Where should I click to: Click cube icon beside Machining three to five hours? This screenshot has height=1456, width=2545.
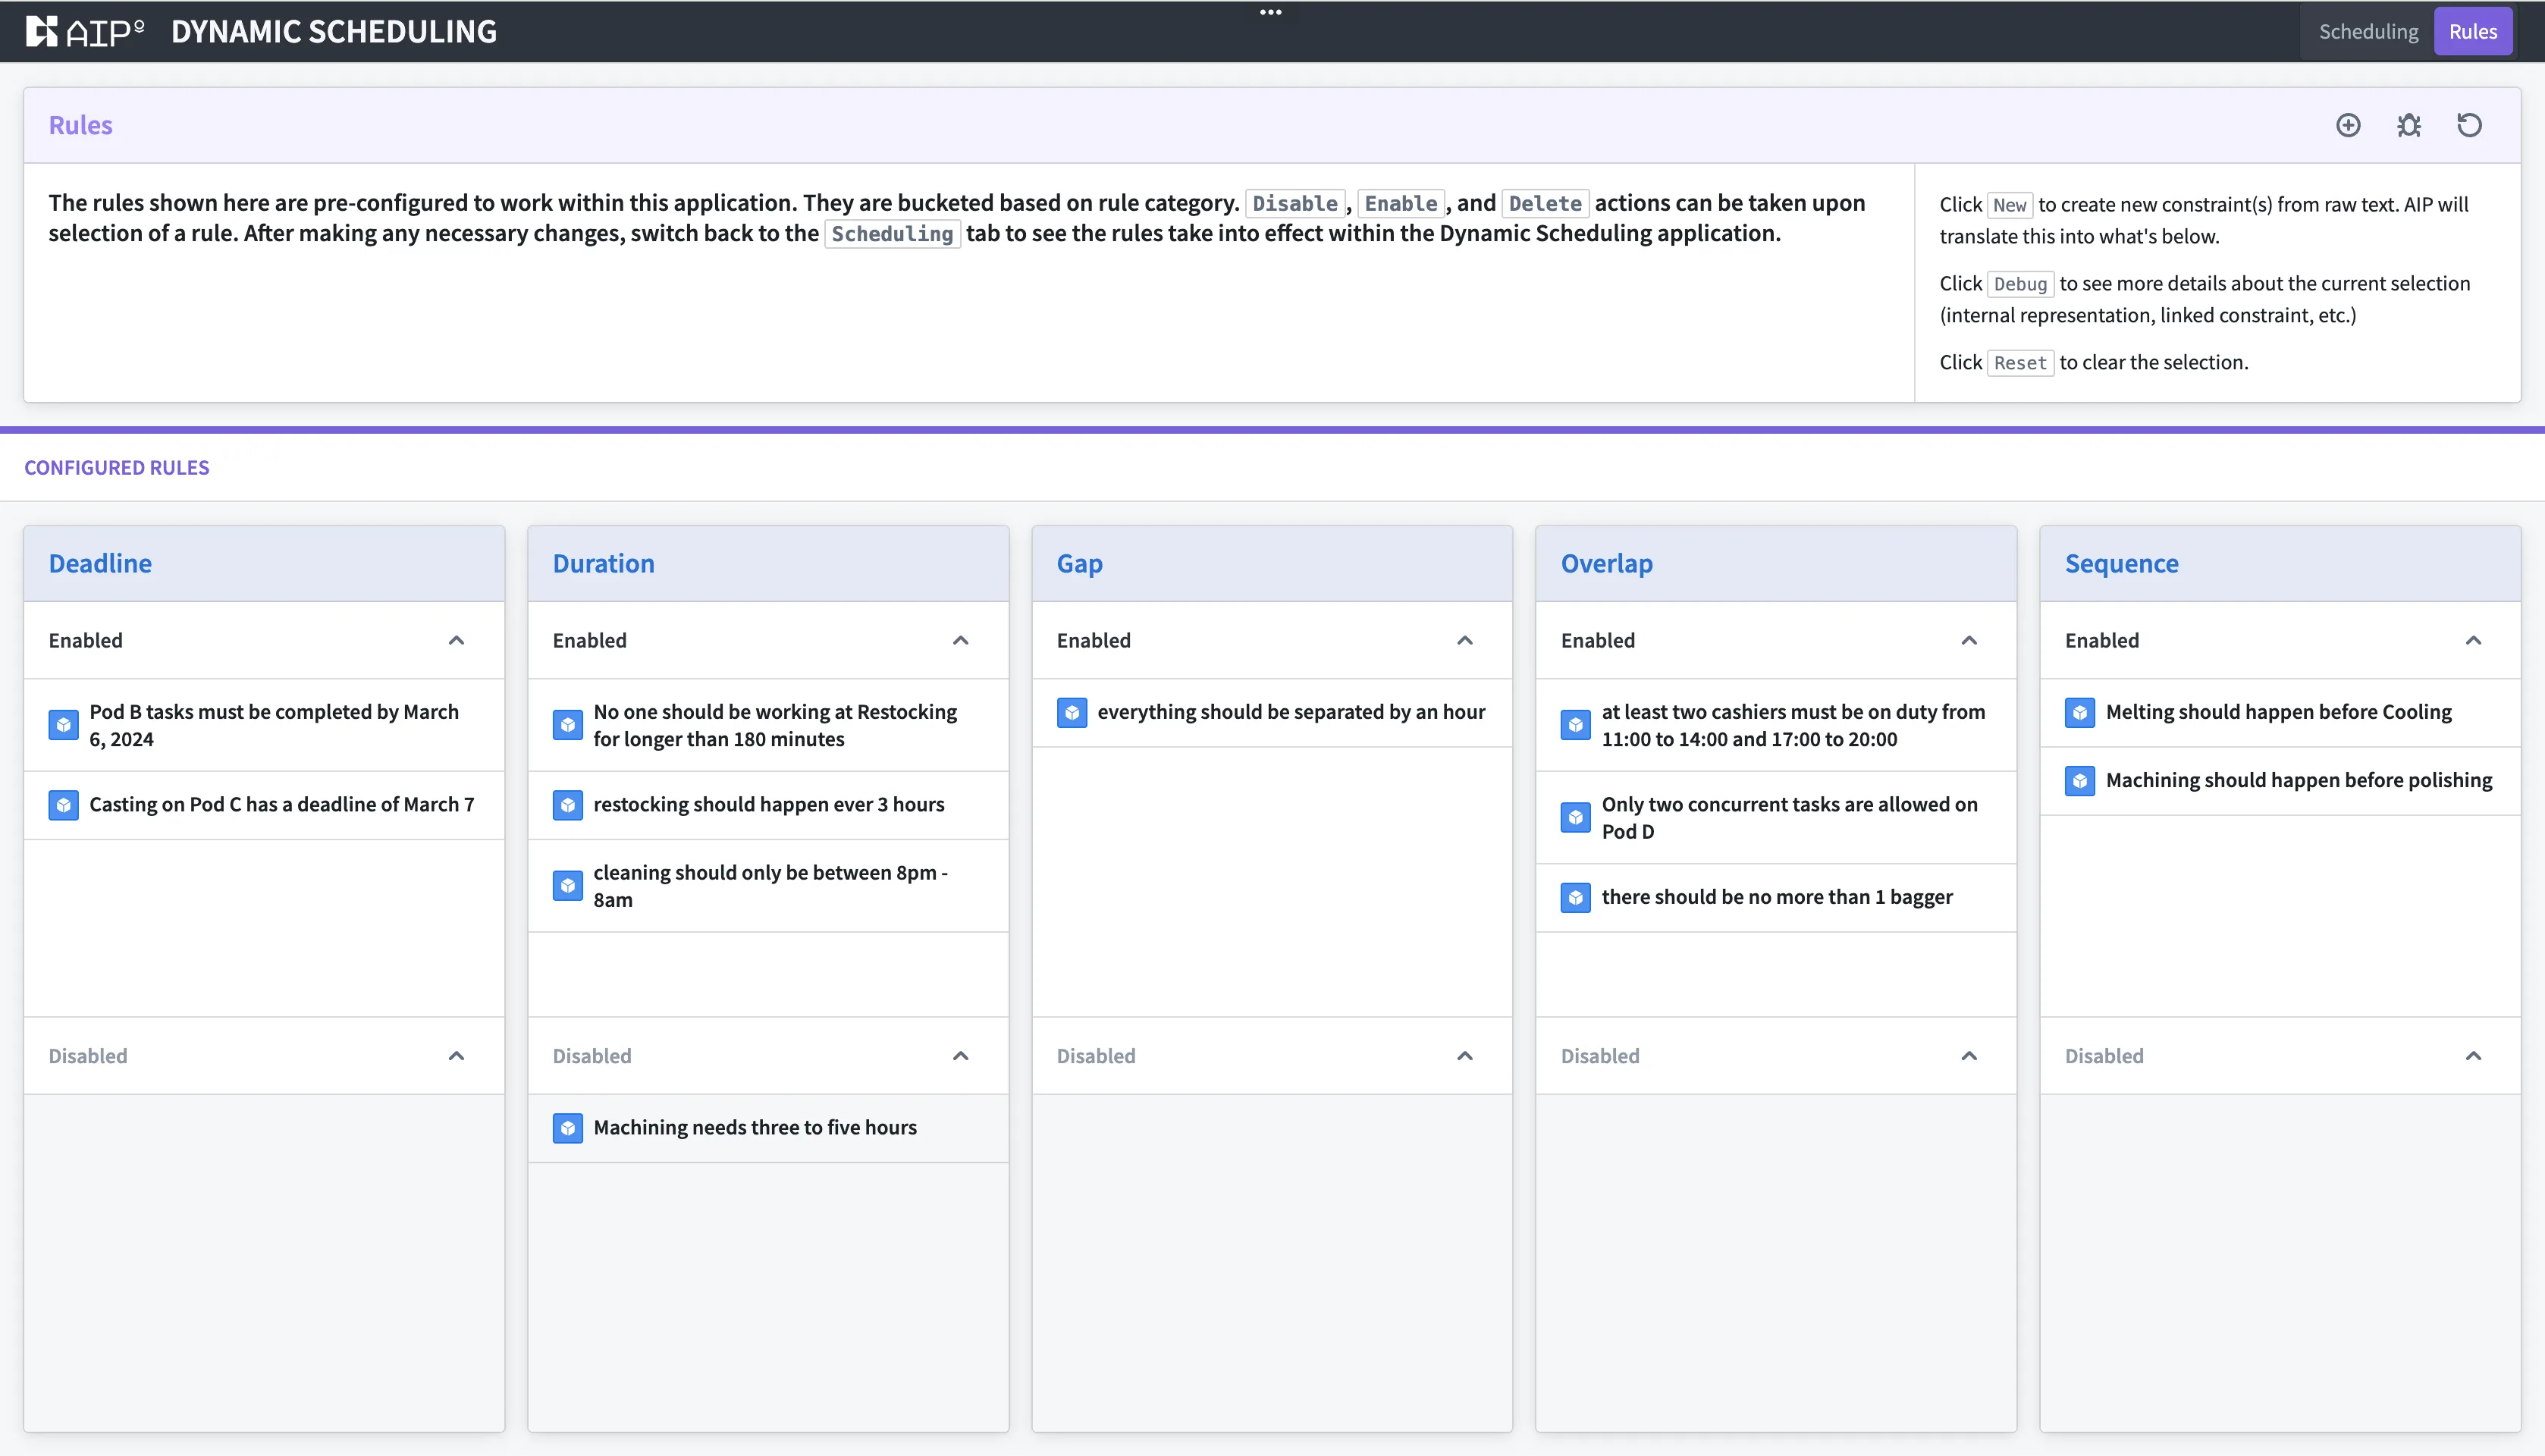[567, 1128]
